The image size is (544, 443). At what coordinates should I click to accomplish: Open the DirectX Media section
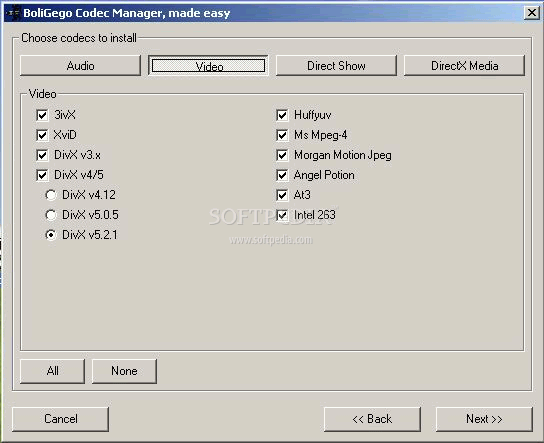pyautogui.click(x=465, y=65)
